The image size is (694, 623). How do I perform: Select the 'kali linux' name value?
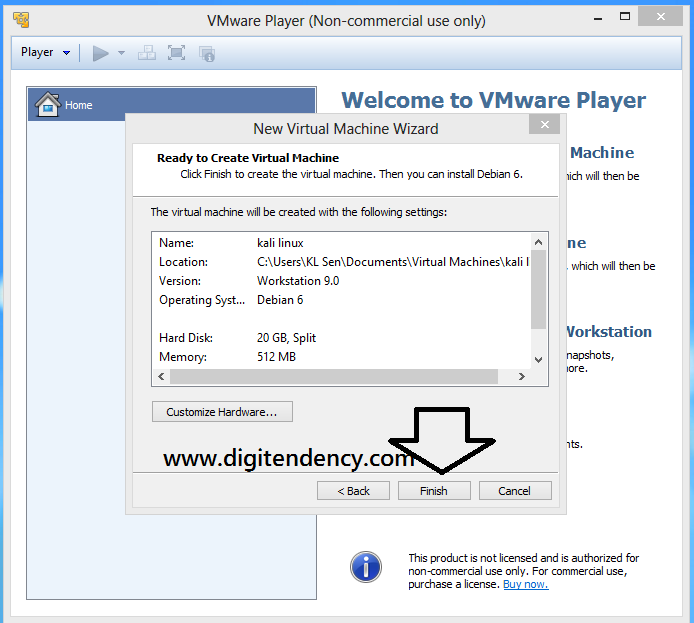pos(280,243)
